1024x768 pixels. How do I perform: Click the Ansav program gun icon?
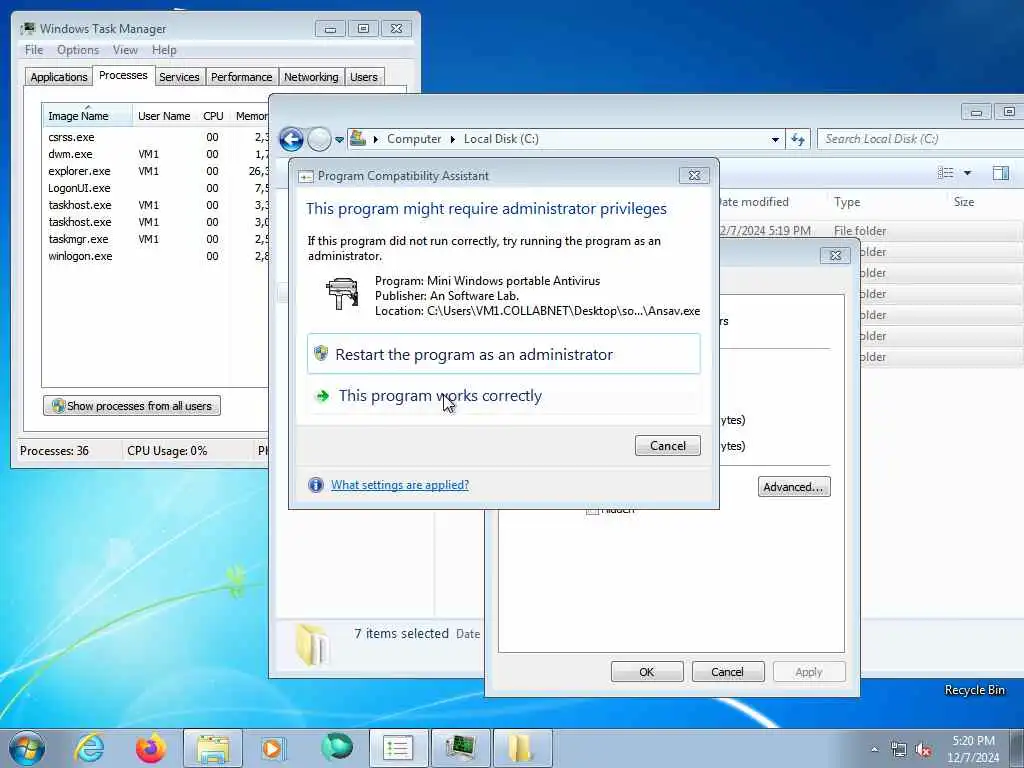pyautogui.click(x=342, y=294)
